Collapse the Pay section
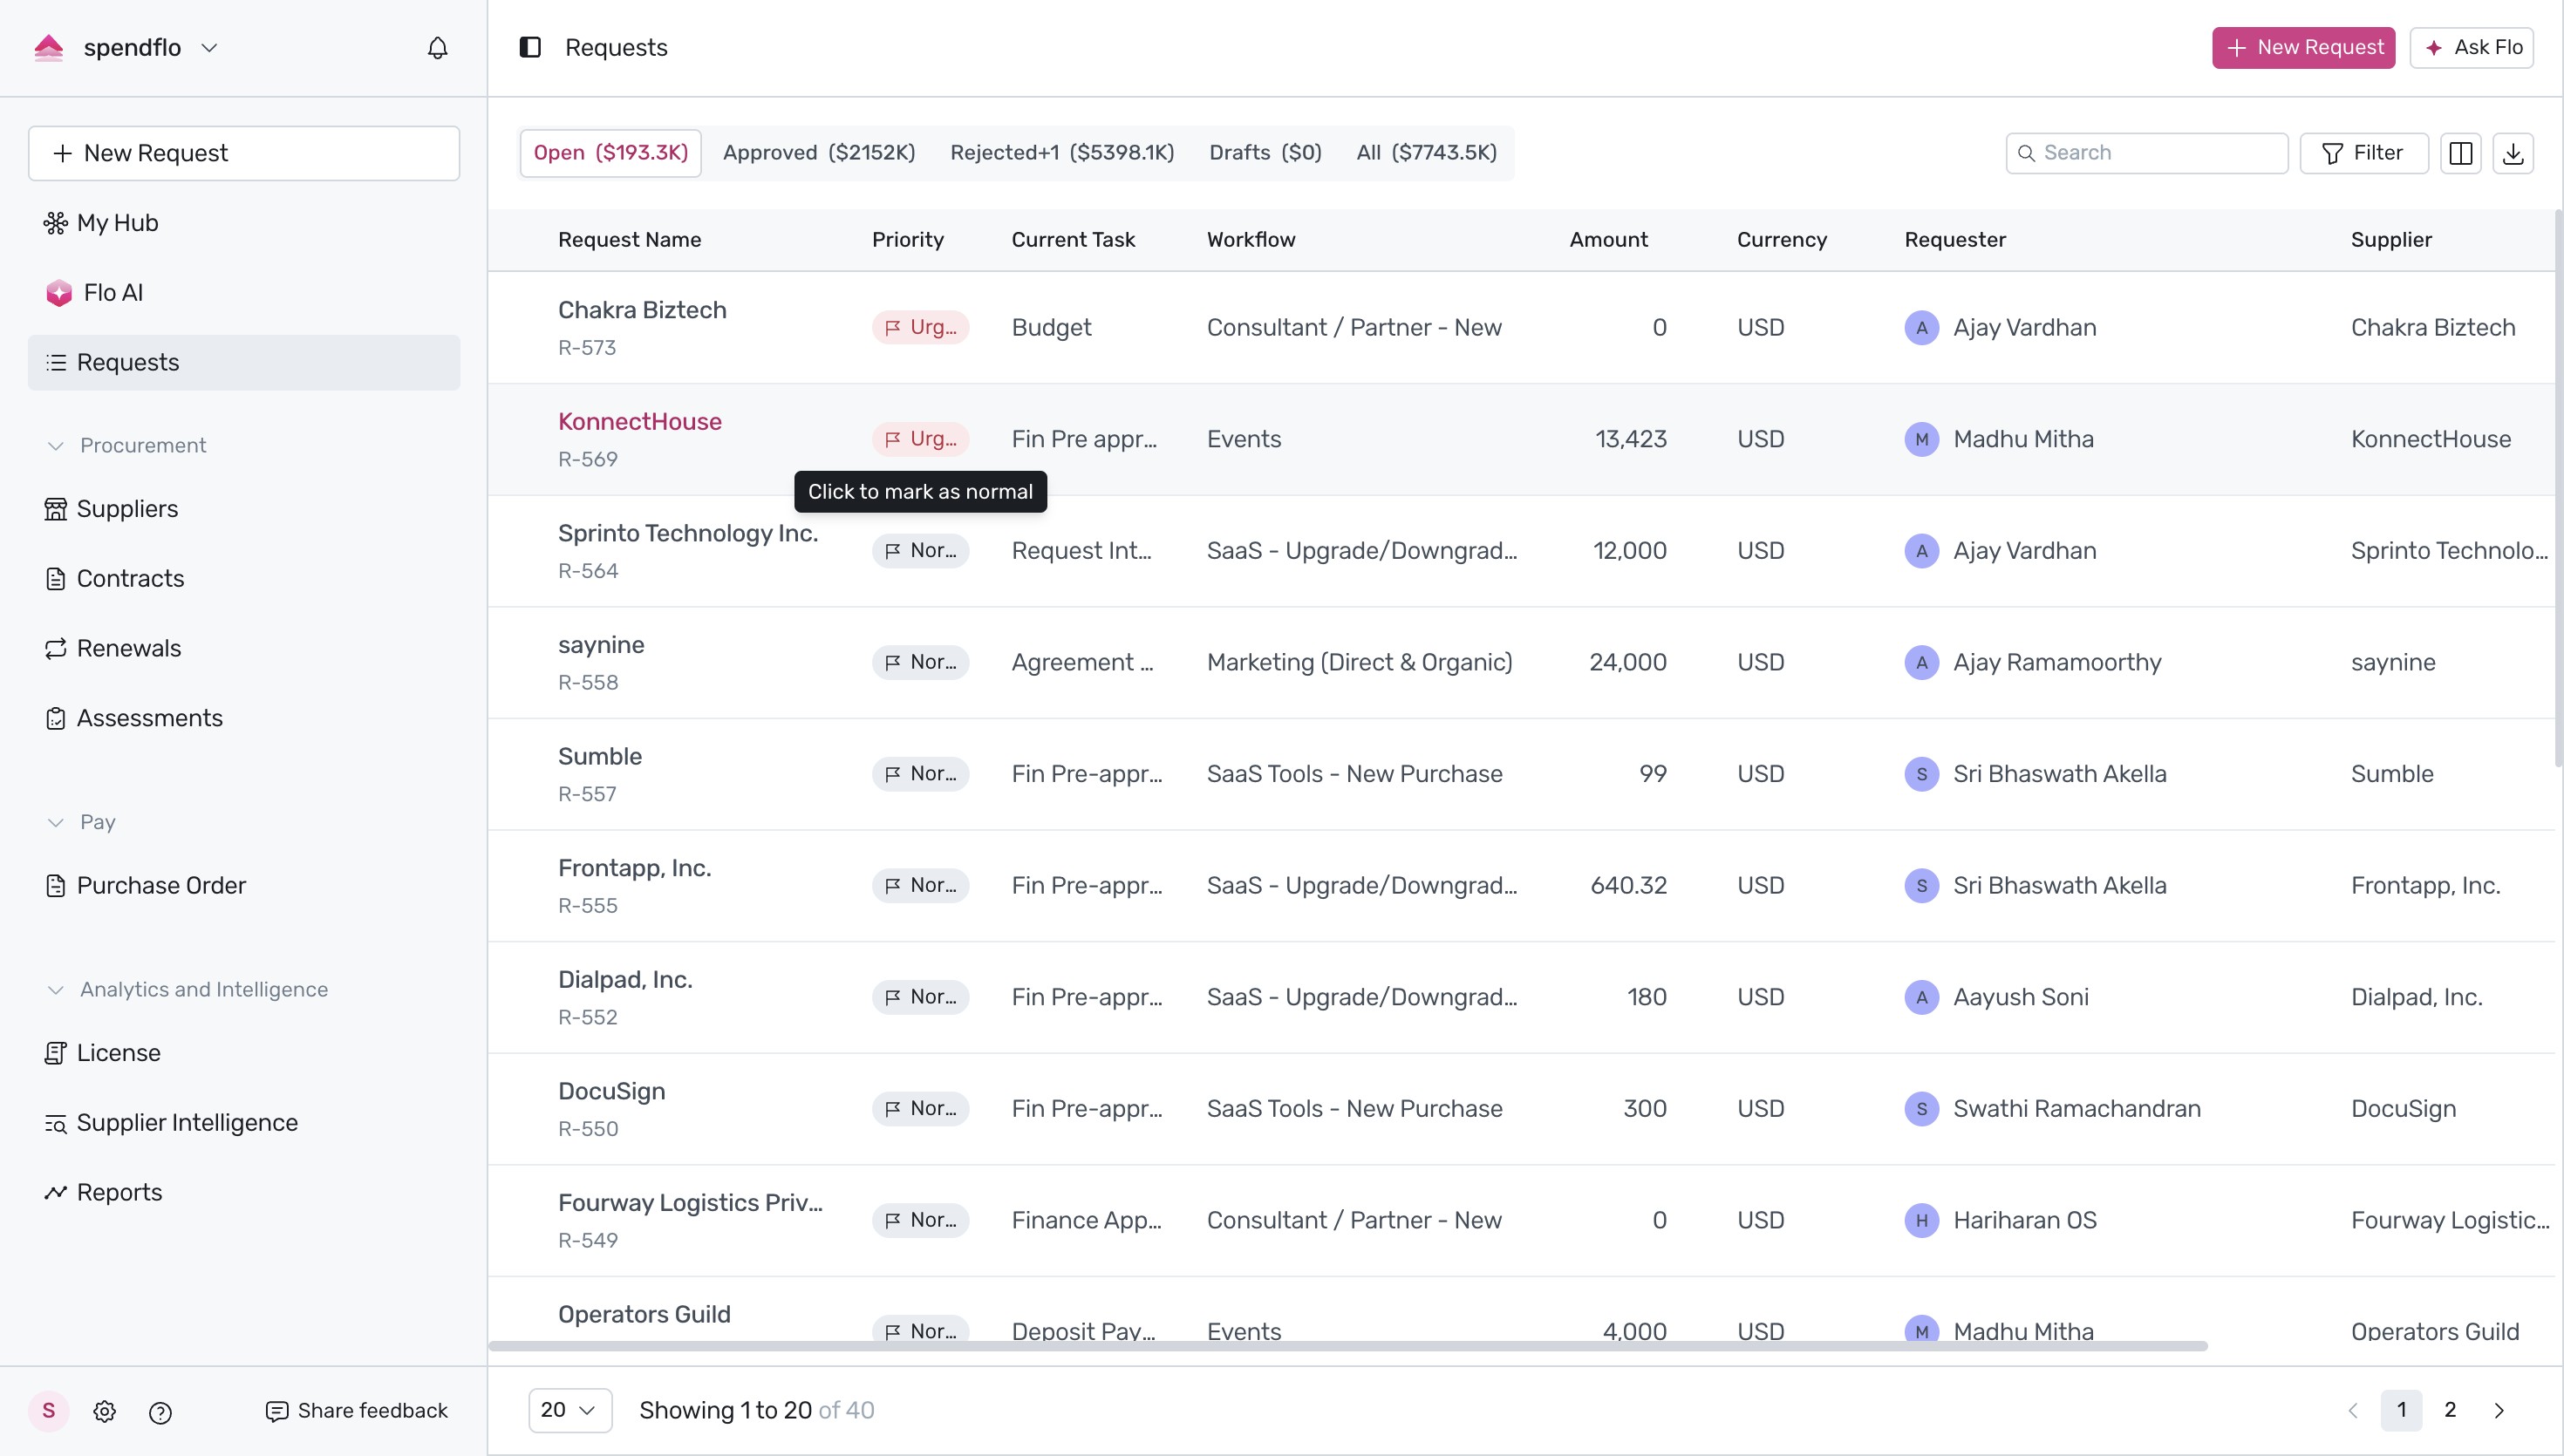 pos(56,822)
